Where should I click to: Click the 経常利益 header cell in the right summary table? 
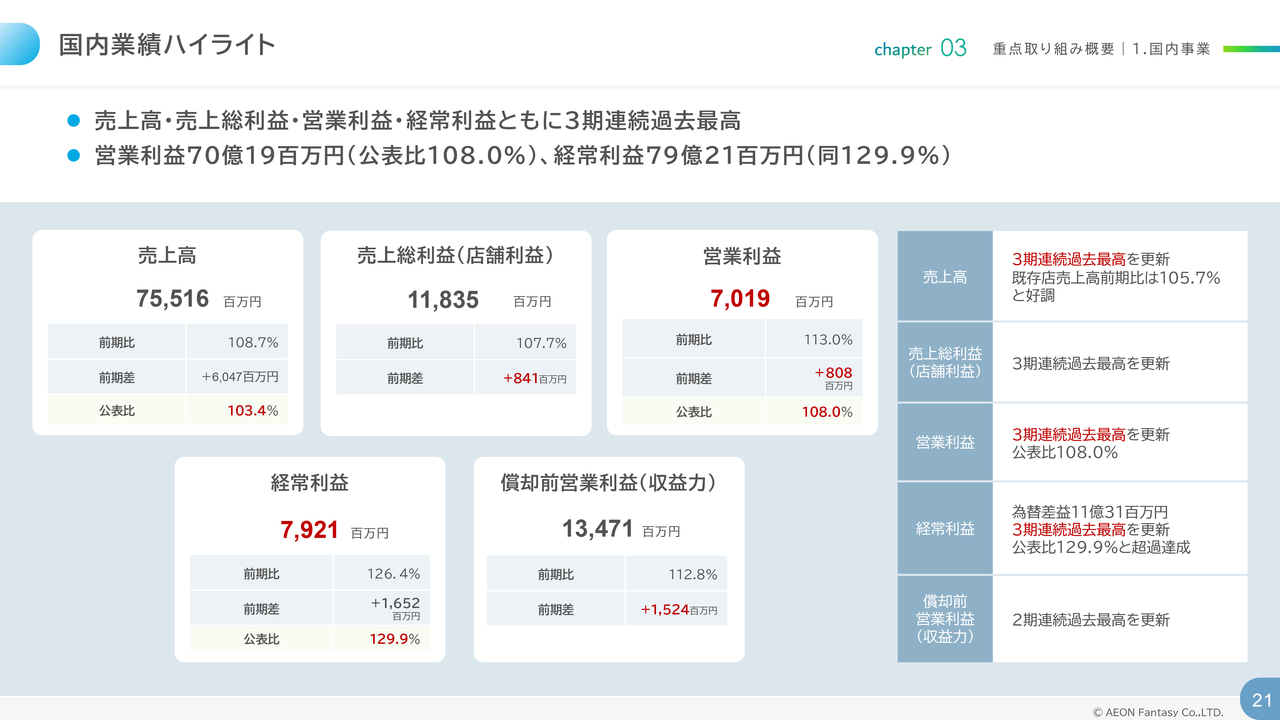pos(945,528)
